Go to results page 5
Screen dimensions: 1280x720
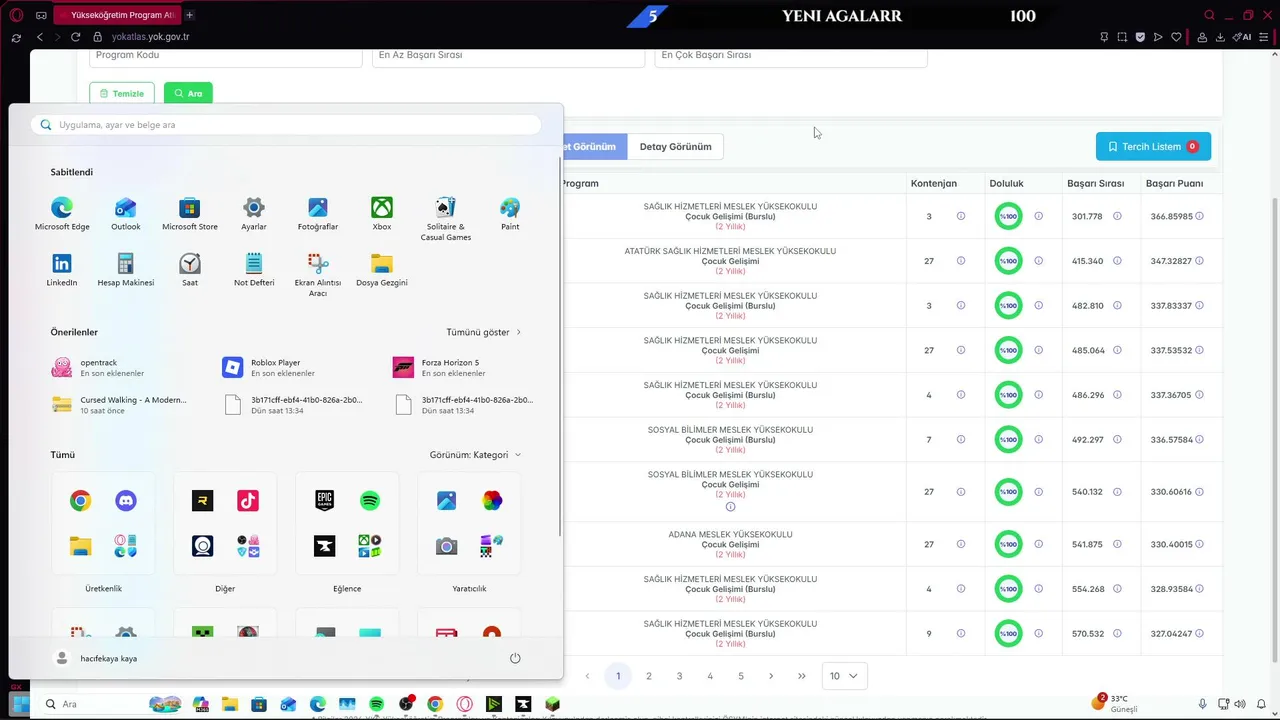tap(741, 676)
